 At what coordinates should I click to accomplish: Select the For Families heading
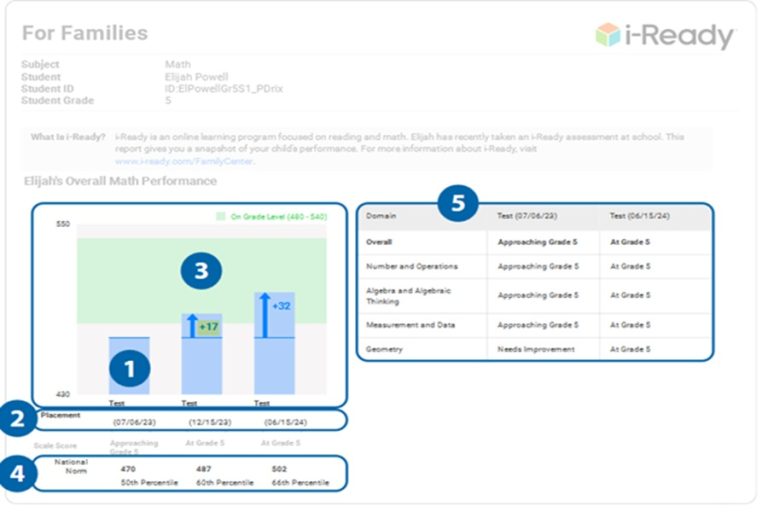coord(85,33)
